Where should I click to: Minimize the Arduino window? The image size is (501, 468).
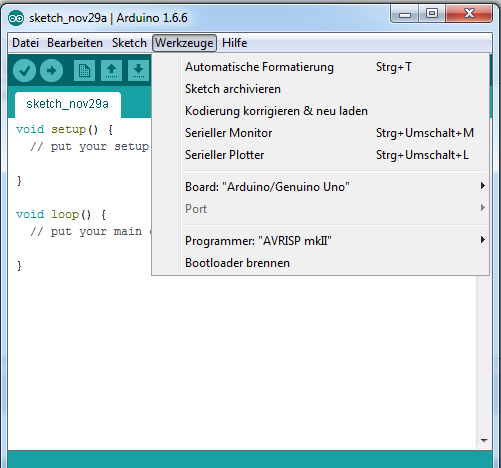(405, 14)
